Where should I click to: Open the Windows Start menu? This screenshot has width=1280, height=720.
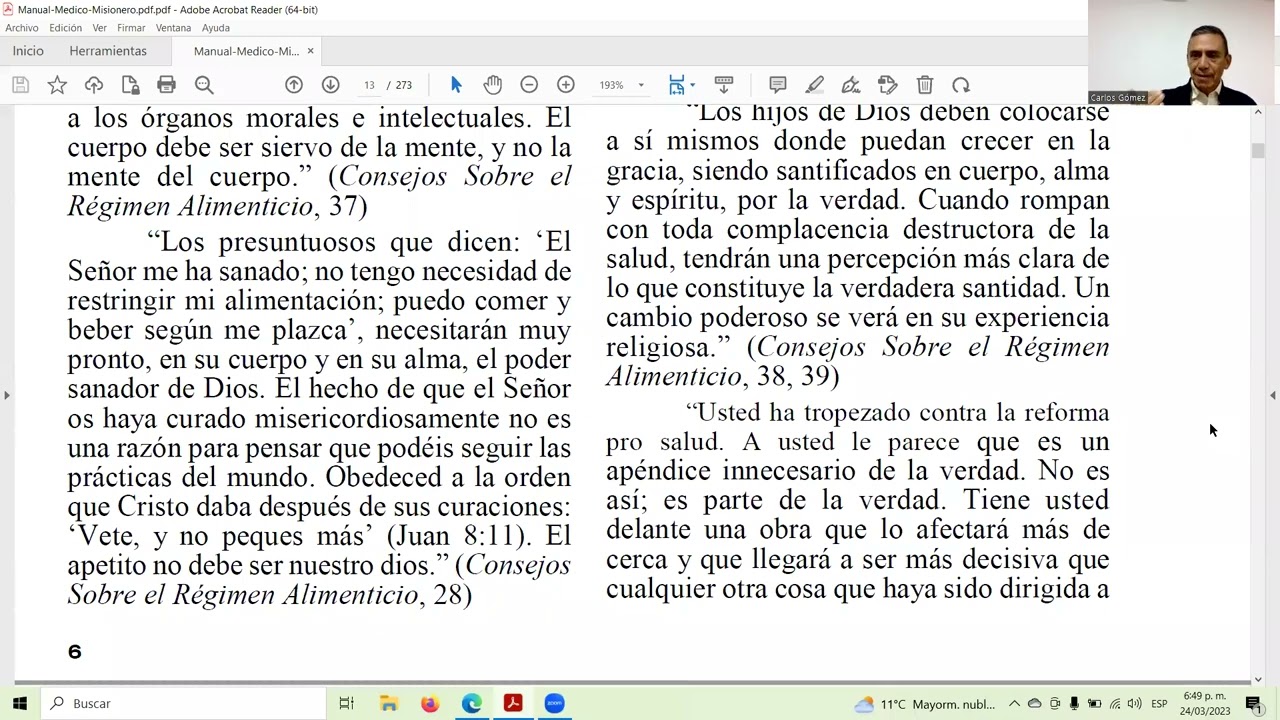pyautogui.click(x=20, y=704)
